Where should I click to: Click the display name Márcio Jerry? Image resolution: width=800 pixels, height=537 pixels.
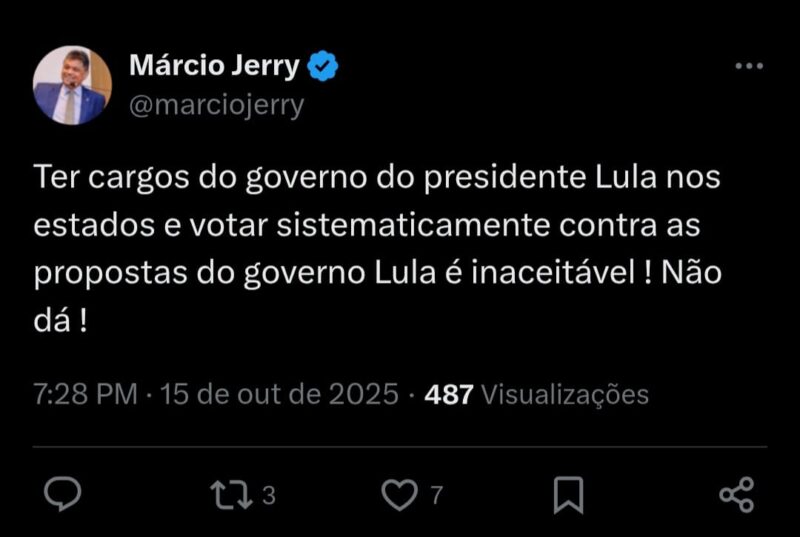(214, 67)
